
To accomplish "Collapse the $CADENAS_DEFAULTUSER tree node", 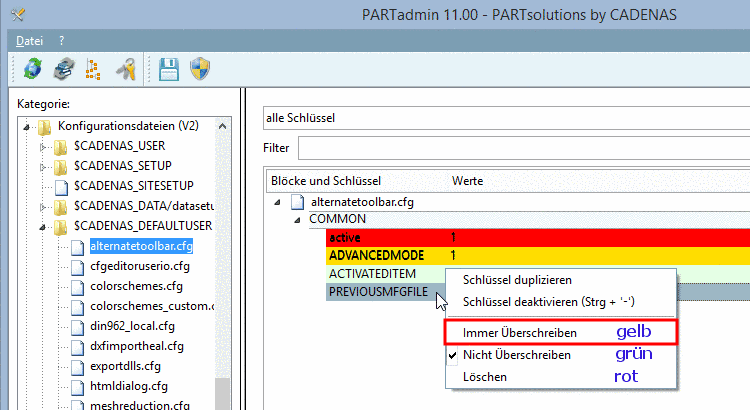I will (x=43, y=227).
